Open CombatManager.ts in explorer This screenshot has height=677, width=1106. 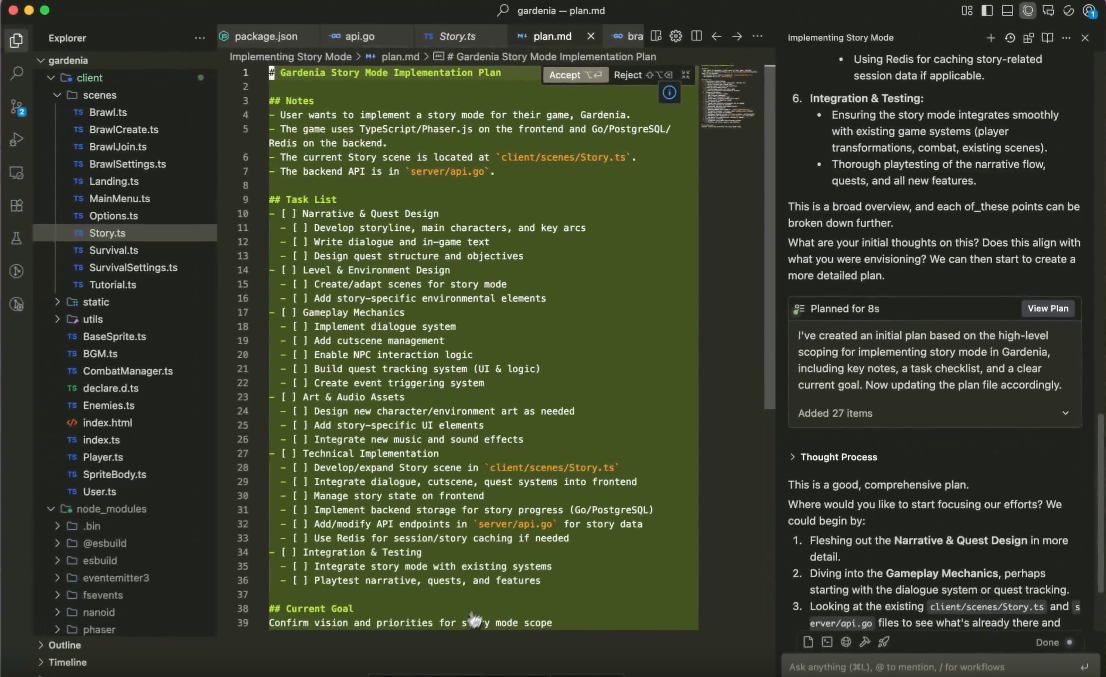(128, 371)
